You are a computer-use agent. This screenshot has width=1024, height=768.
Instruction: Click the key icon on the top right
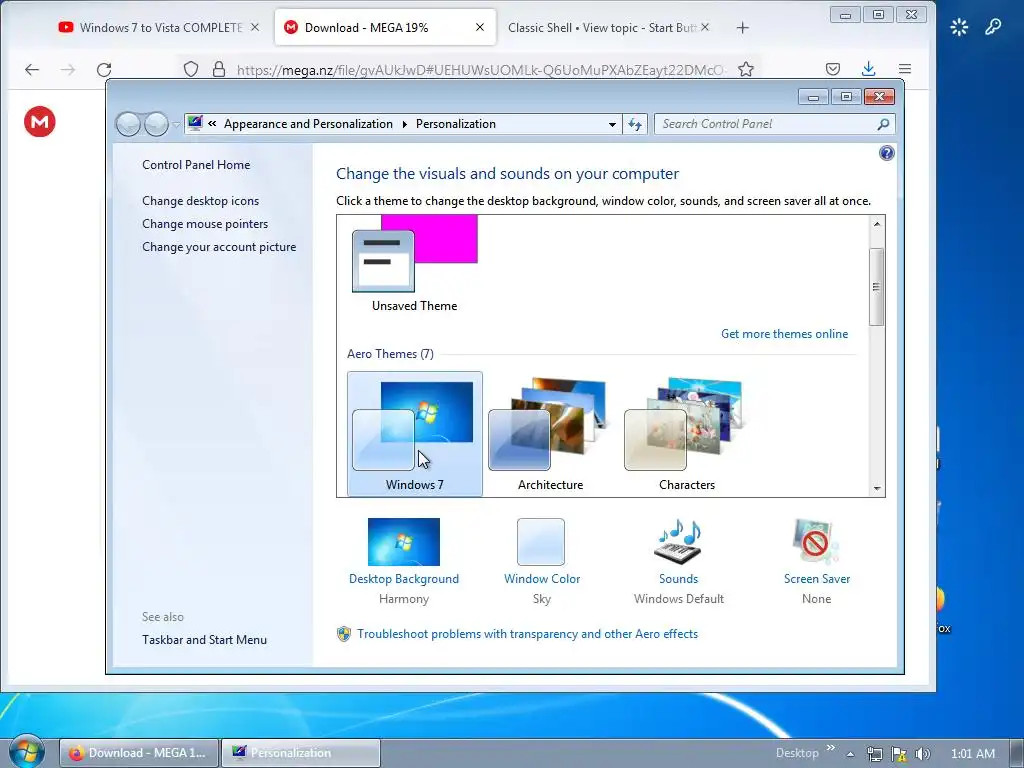pos(993,27)
